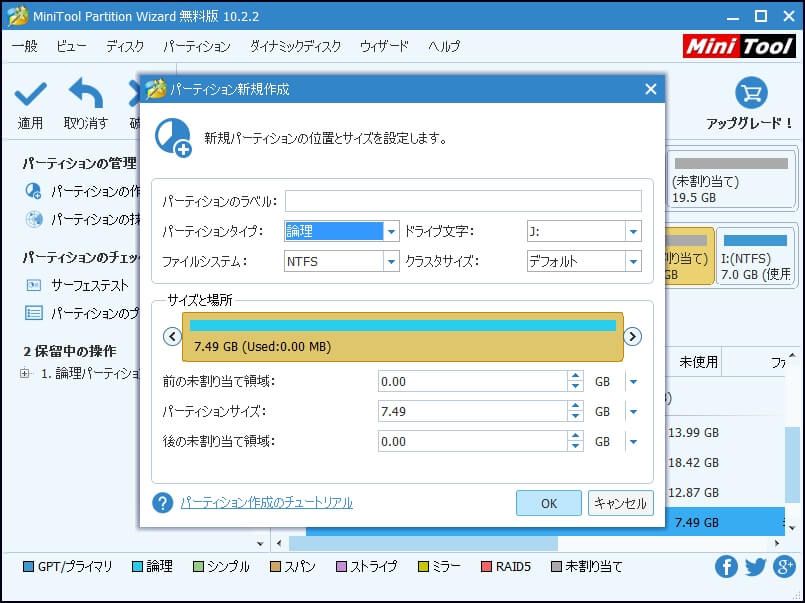Click the 後の未割り当て領域 value field
This screenshot has width=805, height=603.
(x=472, y=442)
